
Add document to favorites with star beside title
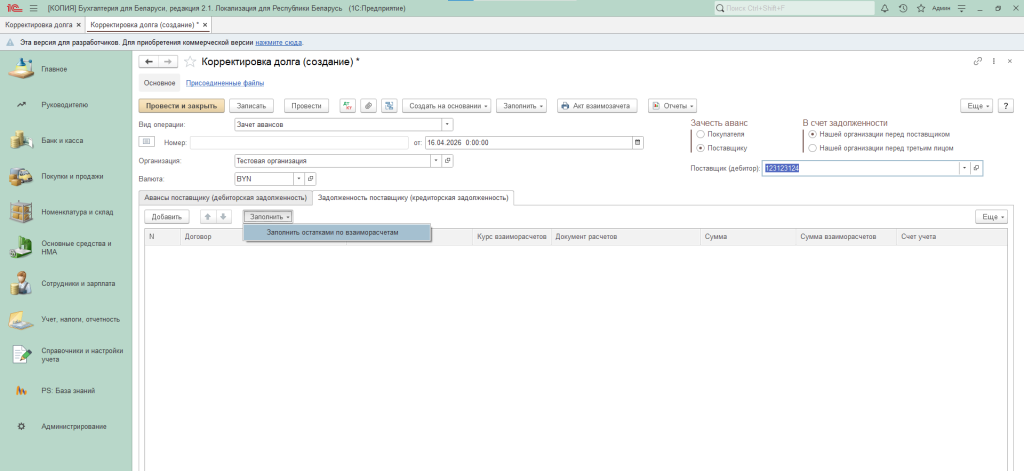tap(190, 62)
